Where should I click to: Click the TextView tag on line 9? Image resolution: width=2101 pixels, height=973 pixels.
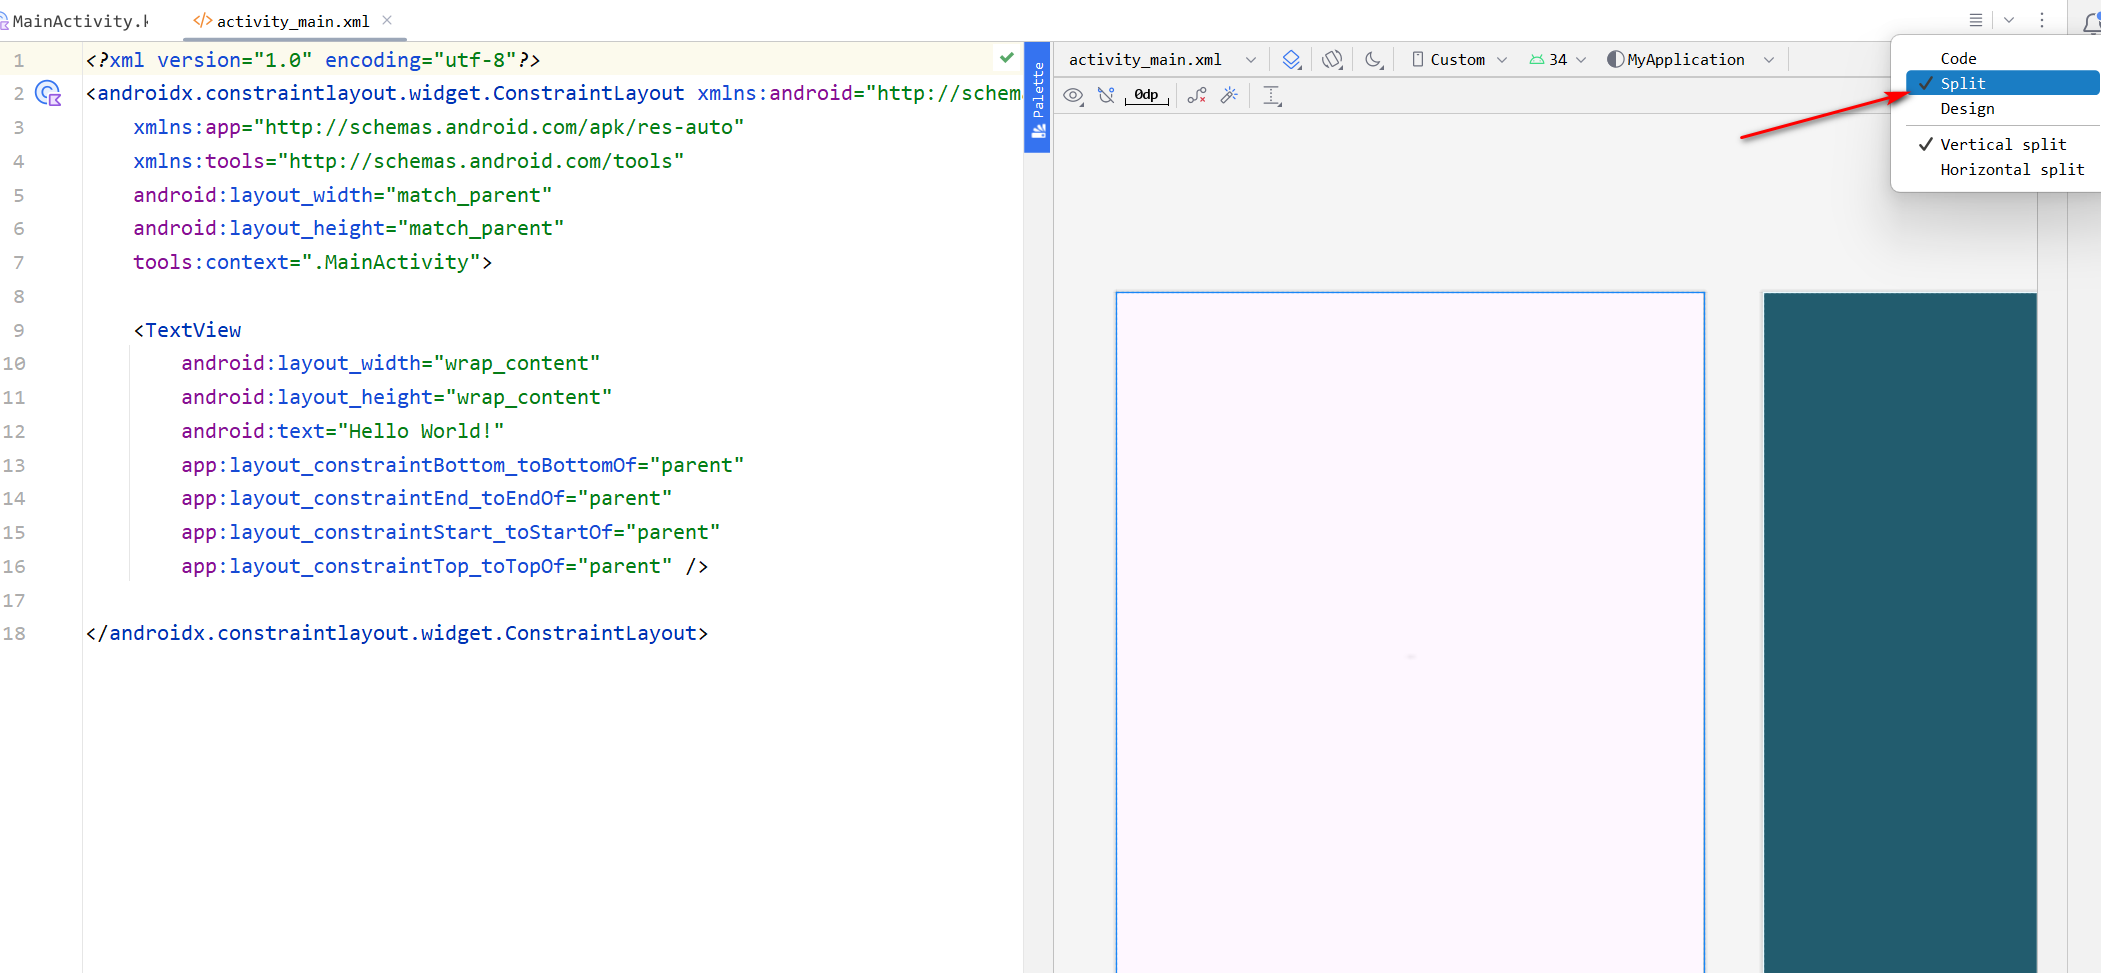point(187,330)
